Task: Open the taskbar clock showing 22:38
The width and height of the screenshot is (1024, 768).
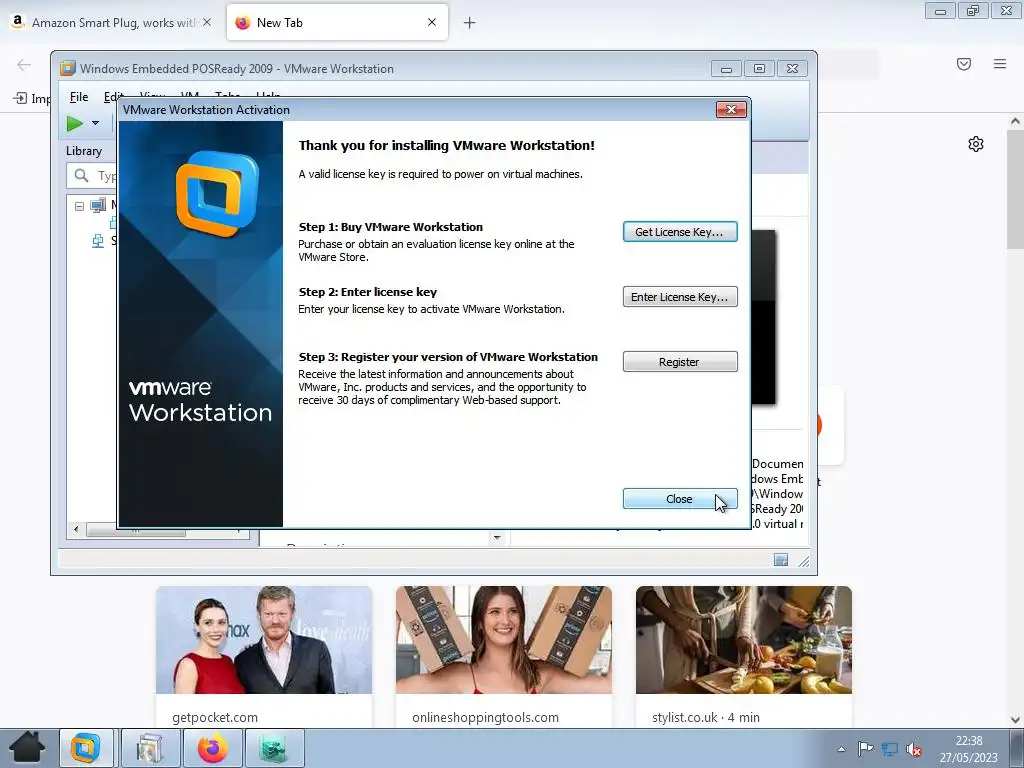Action: click(x=969, y=749)
